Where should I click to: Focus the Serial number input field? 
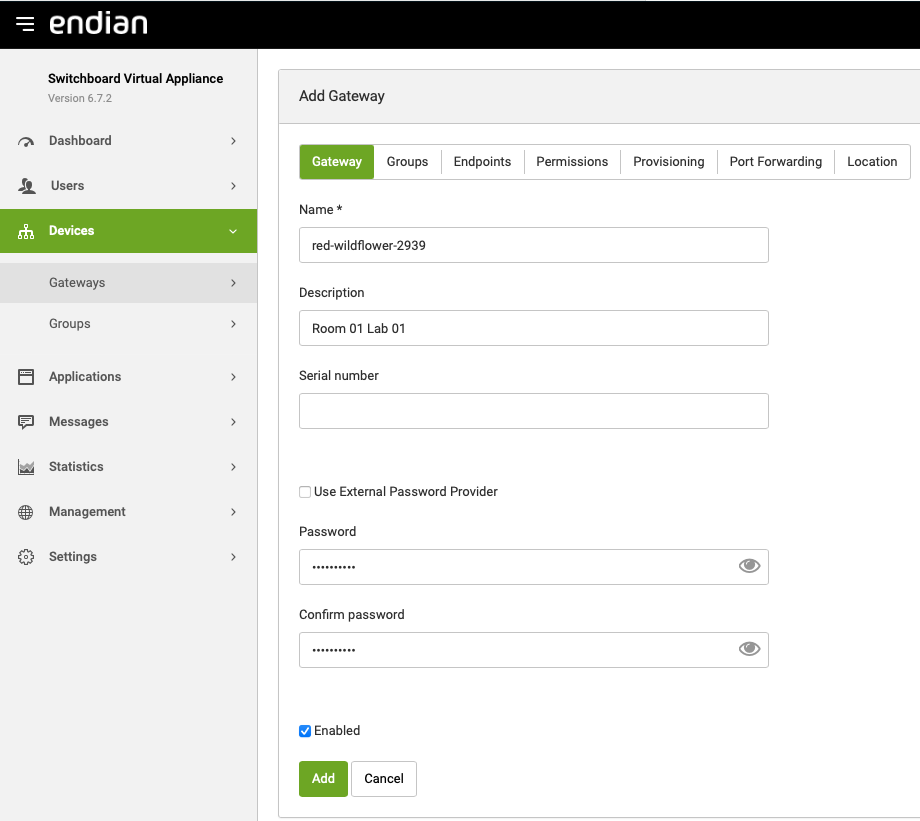pyautogui.click(x=533, y=411)
